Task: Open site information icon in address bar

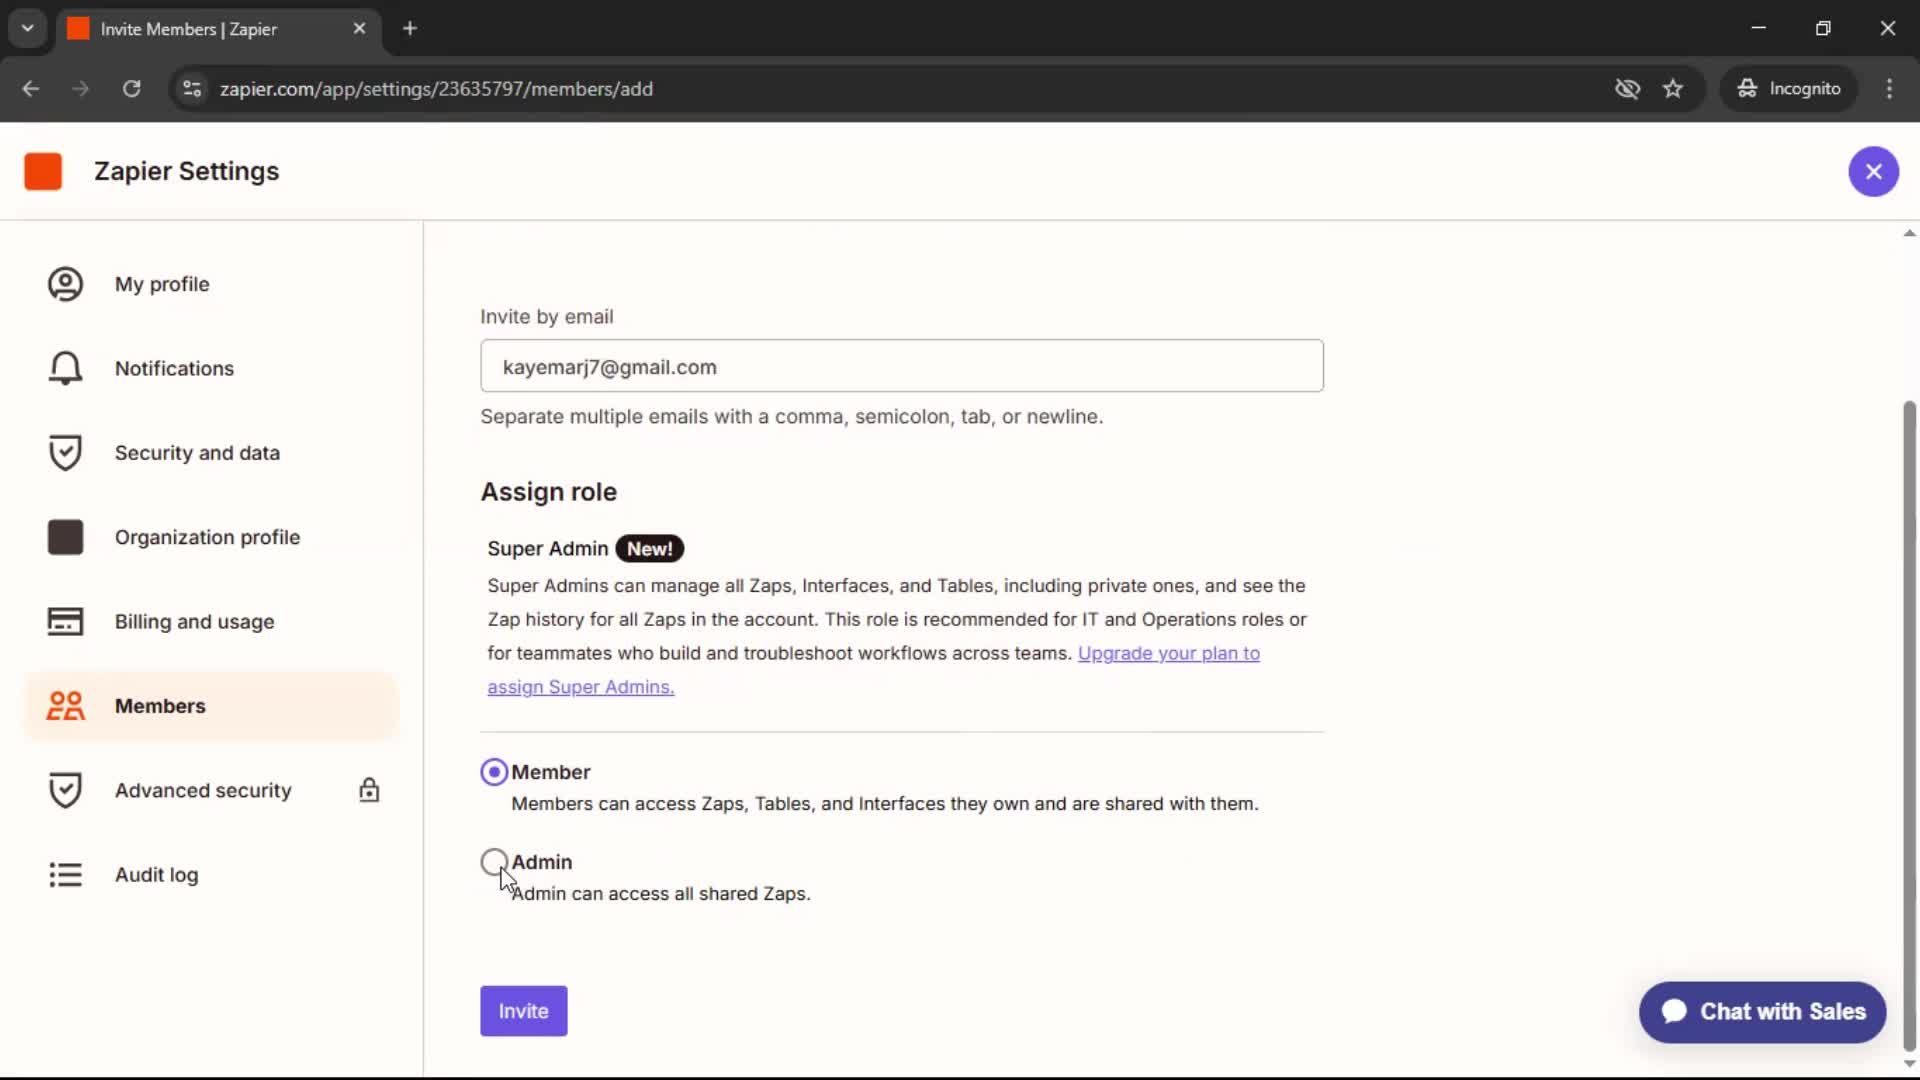Action: (192, 89)
